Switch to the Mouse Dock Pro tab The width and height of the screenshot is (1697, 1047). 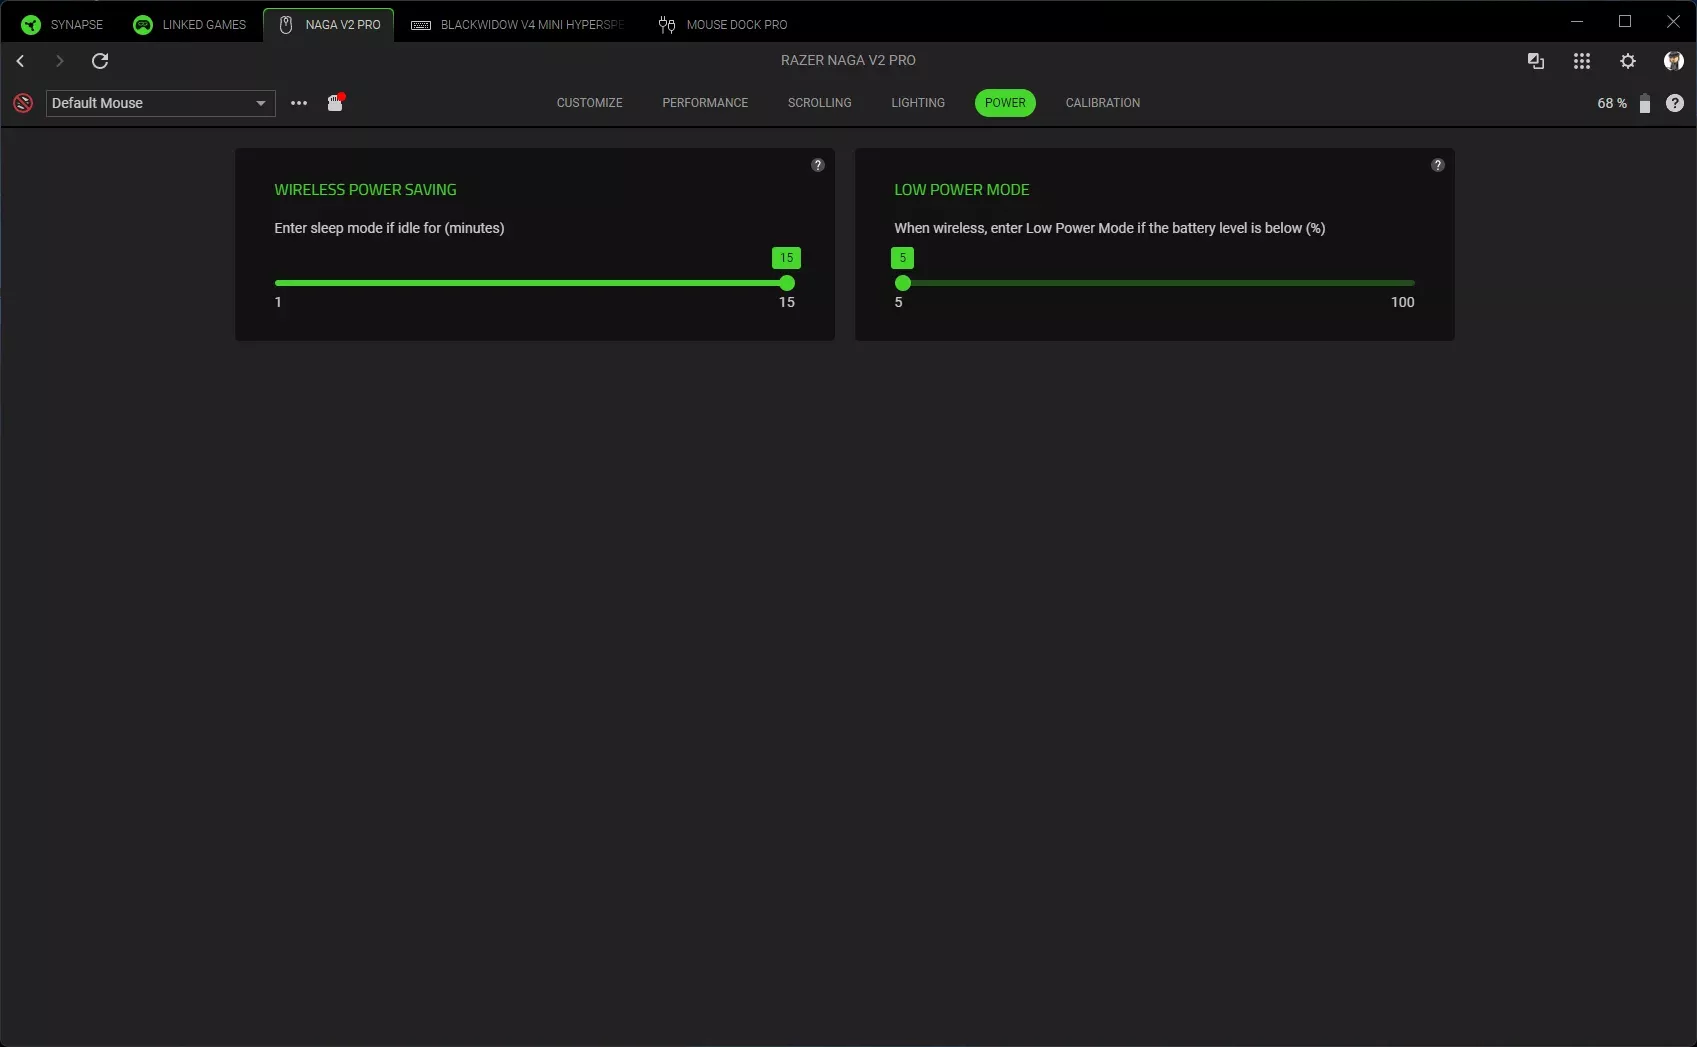[723, 25]
